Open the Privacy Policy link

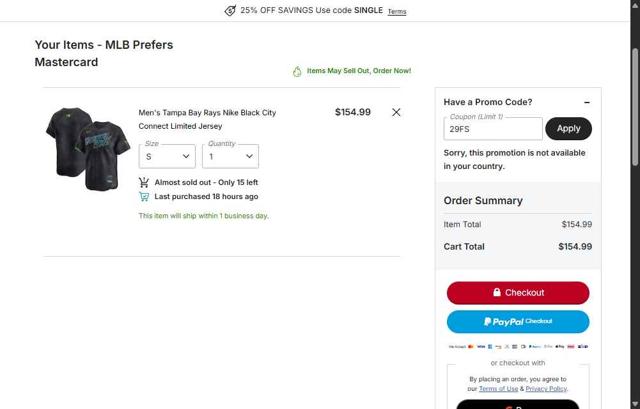click(x=546, y=388)
